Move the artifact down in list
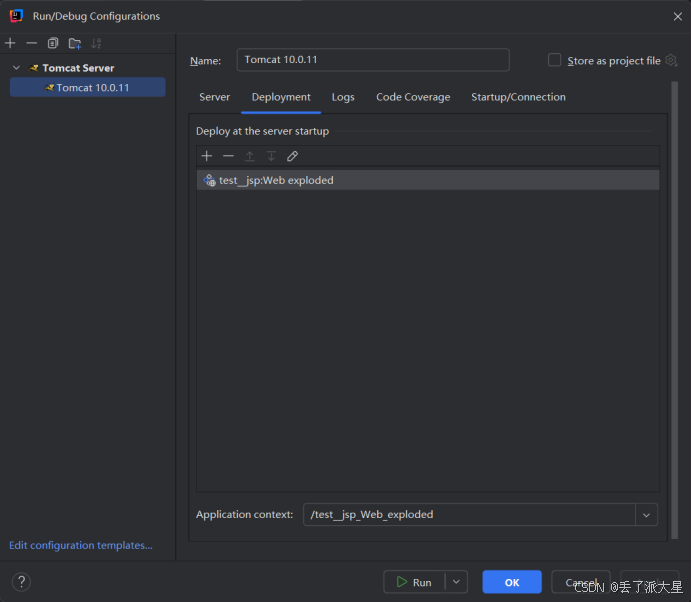Viewport: 692px width, 602px height. (x=271, y=156)
